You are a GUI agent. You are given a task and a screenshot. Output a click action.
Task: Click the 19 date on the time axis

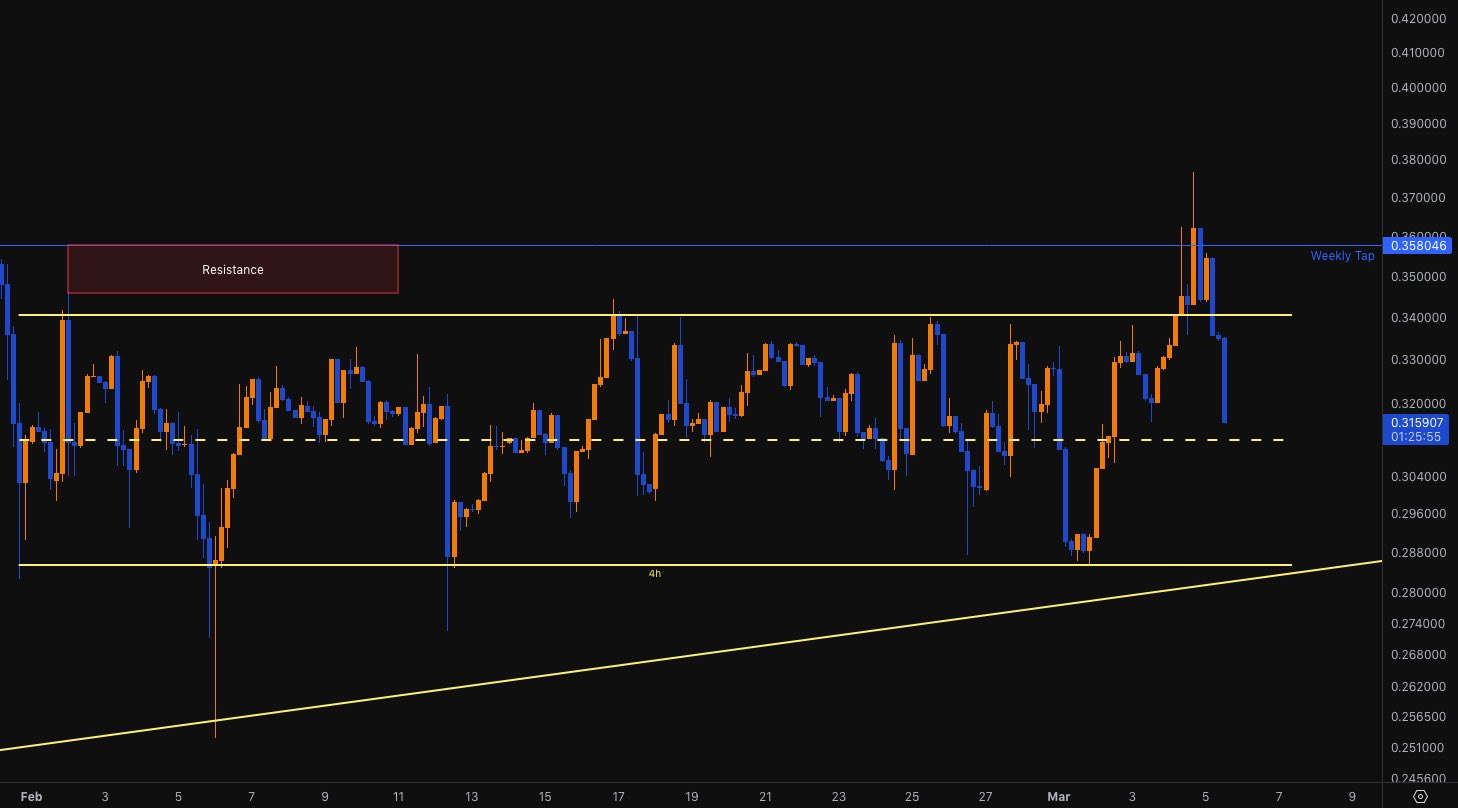pyautogui.click(x=691, y=797)
